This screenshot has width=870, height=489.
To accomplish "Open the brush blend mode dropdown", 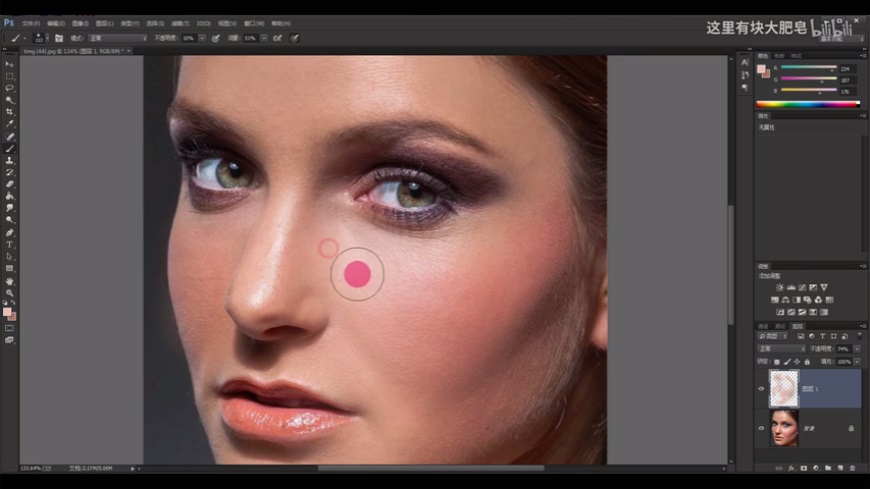I will coord(116,38).
